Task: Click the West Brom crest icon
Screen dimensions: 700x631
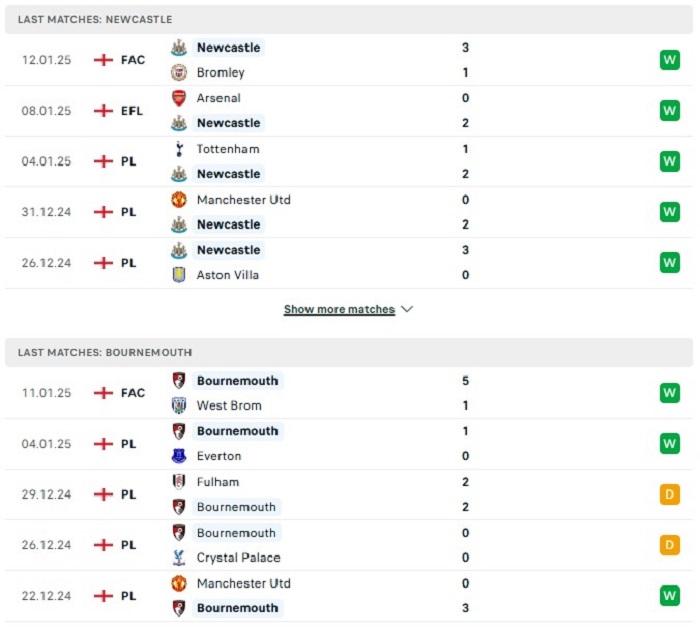Action: point(179,405)
